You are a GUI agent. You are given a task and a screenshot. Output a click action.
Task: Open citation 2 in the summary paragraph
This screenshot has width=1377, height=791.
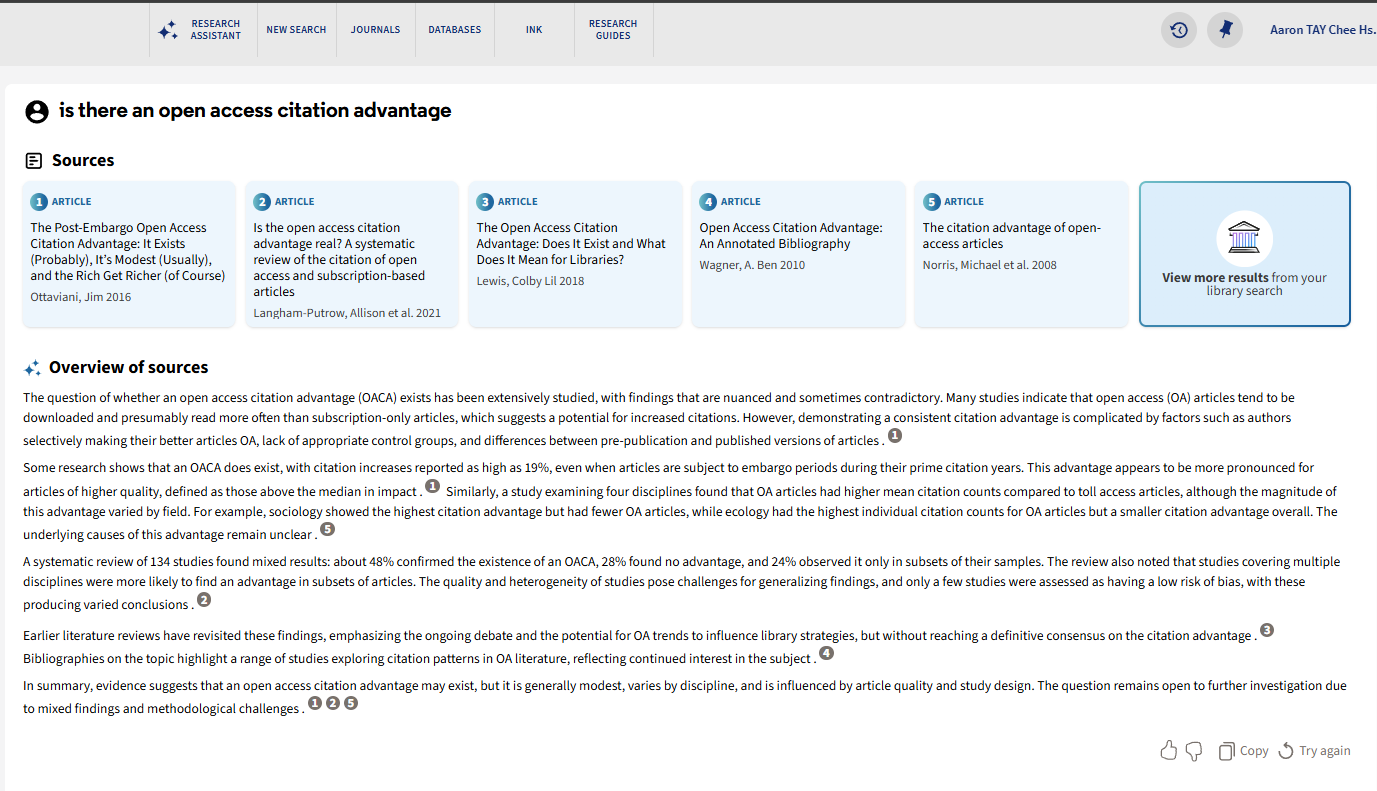click(333, 704)
